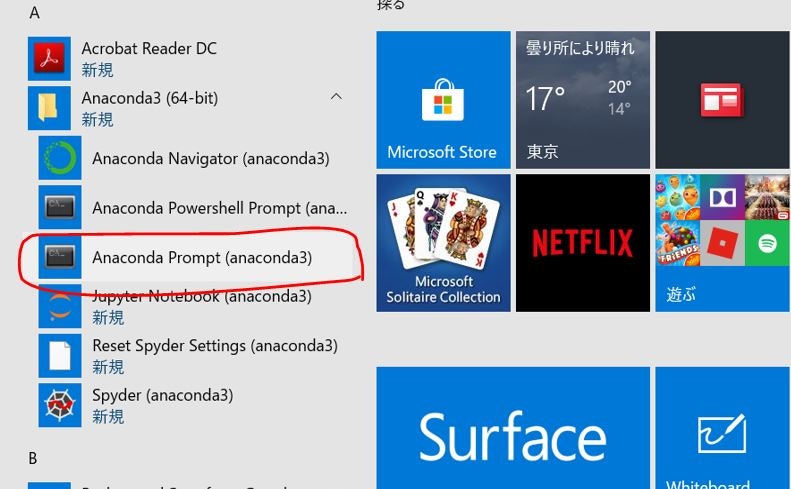Click 新規 label under Spyder
791x489 pixels.
tap(108, 416)
